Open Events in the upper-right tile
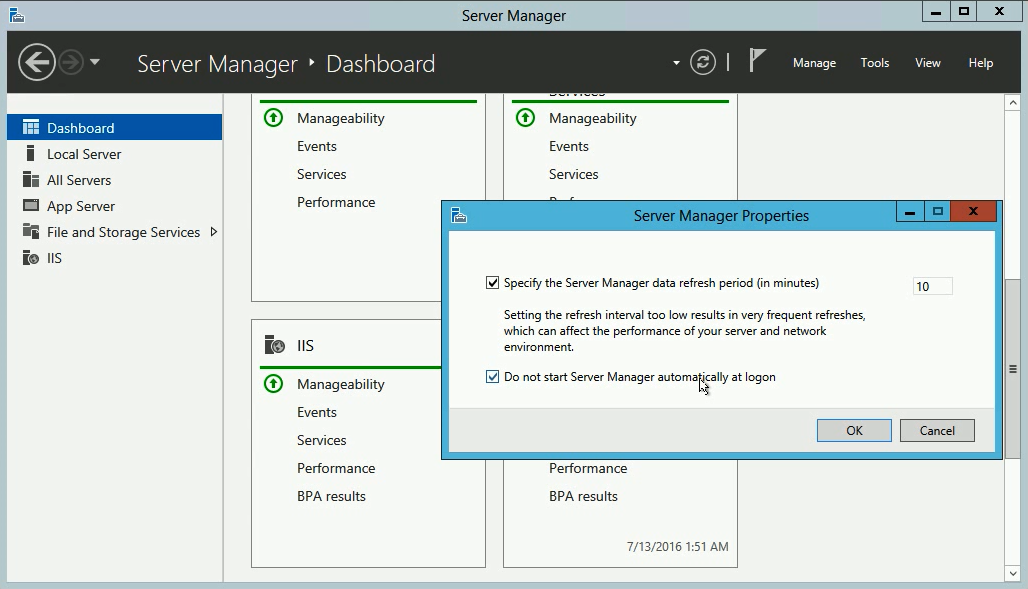 click(x=568, y=146)
